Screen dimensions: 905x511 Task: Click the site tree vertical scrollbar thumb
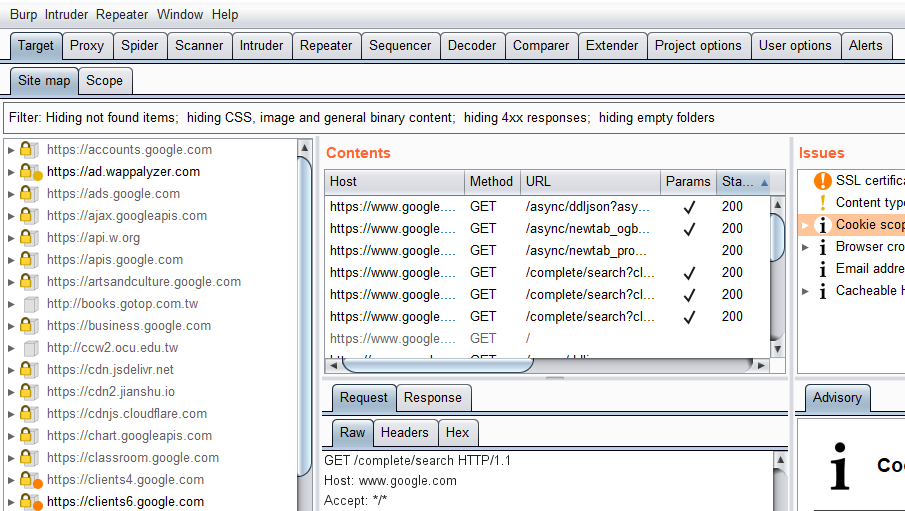click(305, 315)
